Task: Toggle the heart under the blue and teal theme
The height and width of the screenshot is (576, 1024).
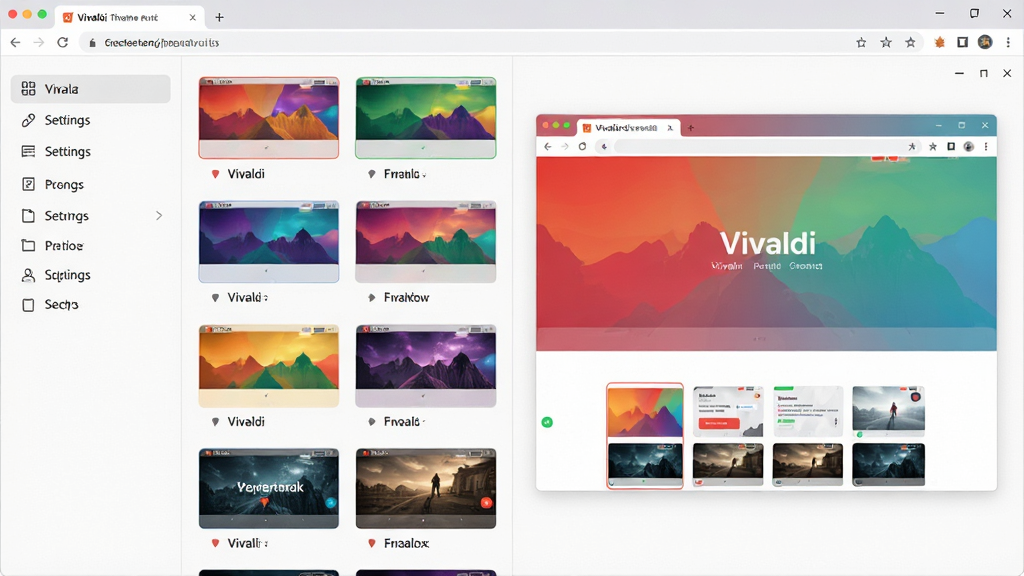Action: [216, 298]
